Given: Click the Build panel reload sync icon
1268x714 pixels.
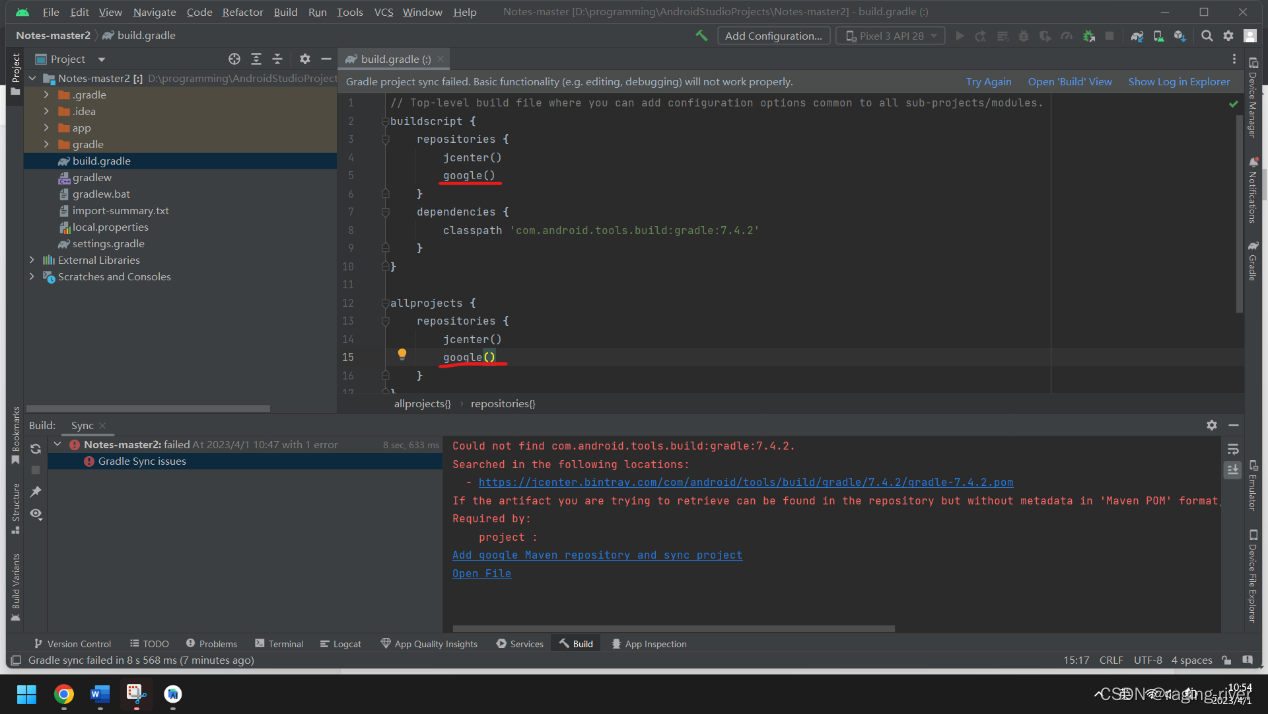Looking at the screenshot, I should click(x=36, y=449).
